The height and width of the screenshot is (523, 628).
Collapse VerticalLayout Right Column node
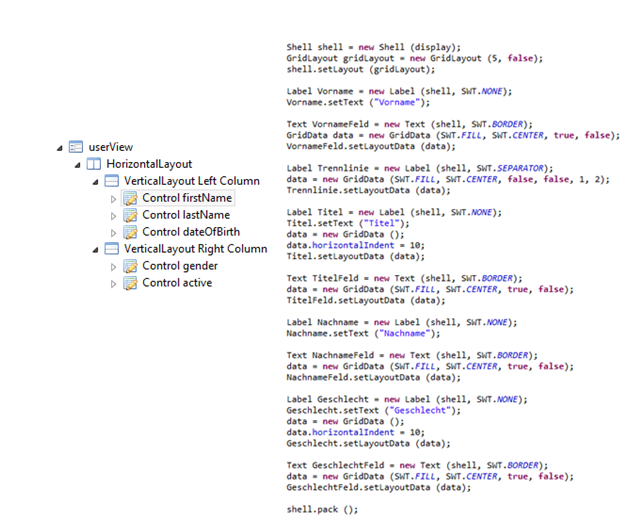(x=95, y=250)
